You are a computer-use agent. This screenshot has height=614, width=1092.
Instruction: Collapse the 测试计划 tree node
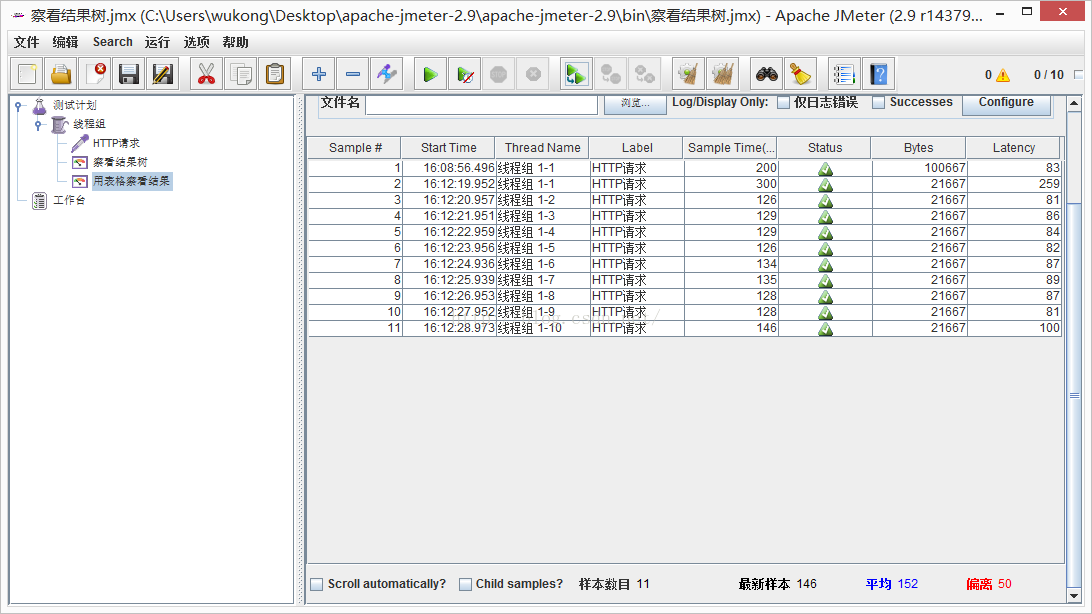(18, 105)
